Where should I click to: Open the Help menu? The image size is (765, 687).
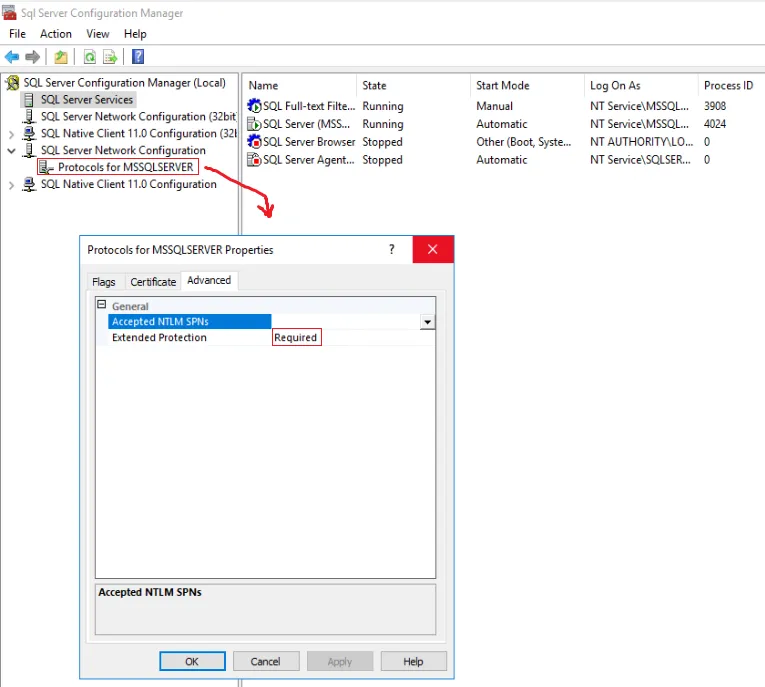pos(135,34)
